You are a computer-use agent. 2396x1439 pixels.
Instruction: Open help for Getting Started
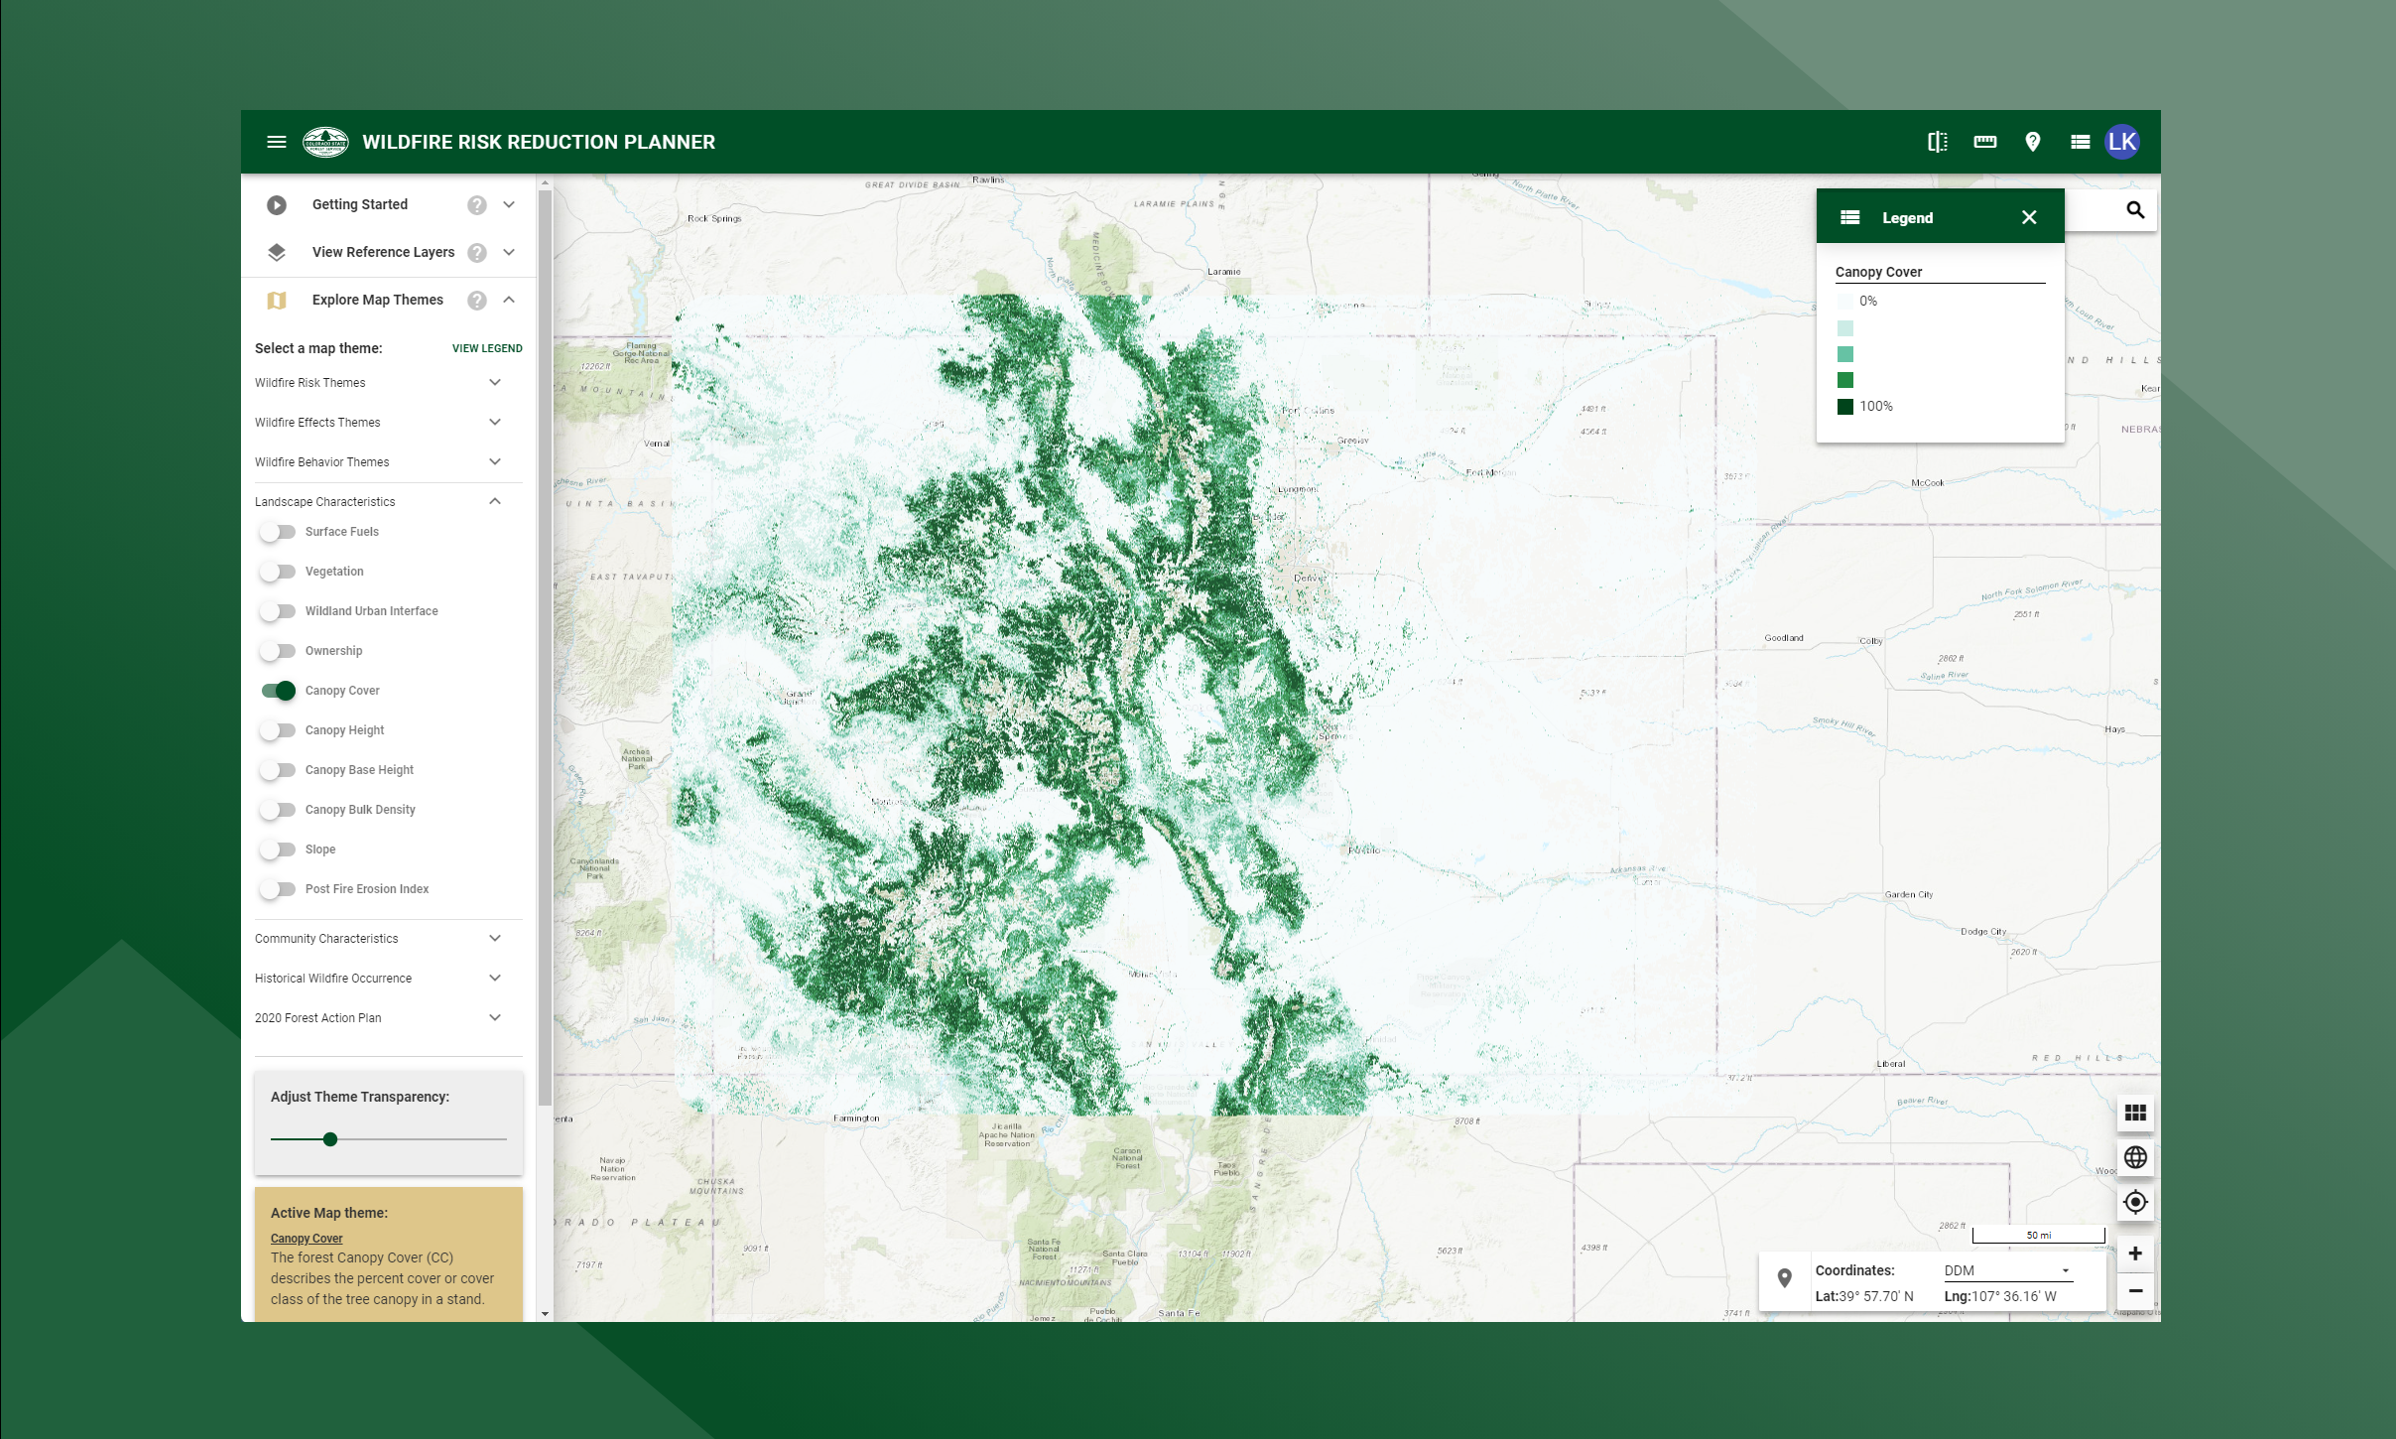477,205
